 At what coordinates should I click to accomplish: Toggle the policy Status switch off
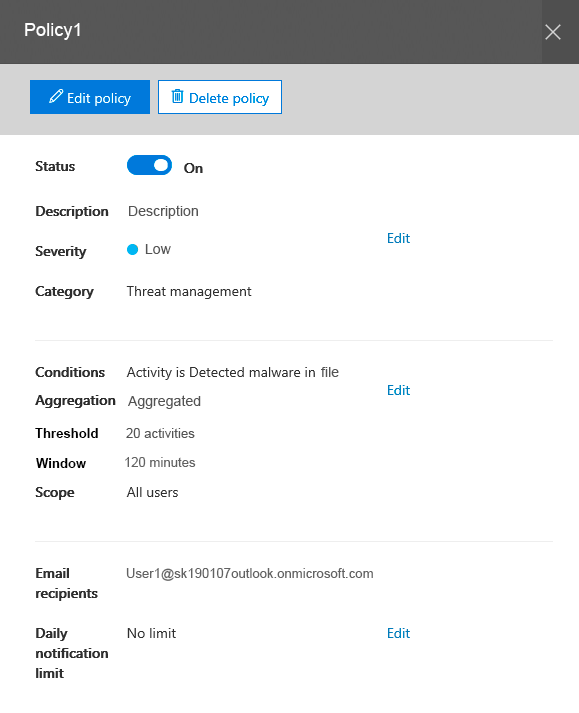149,165
